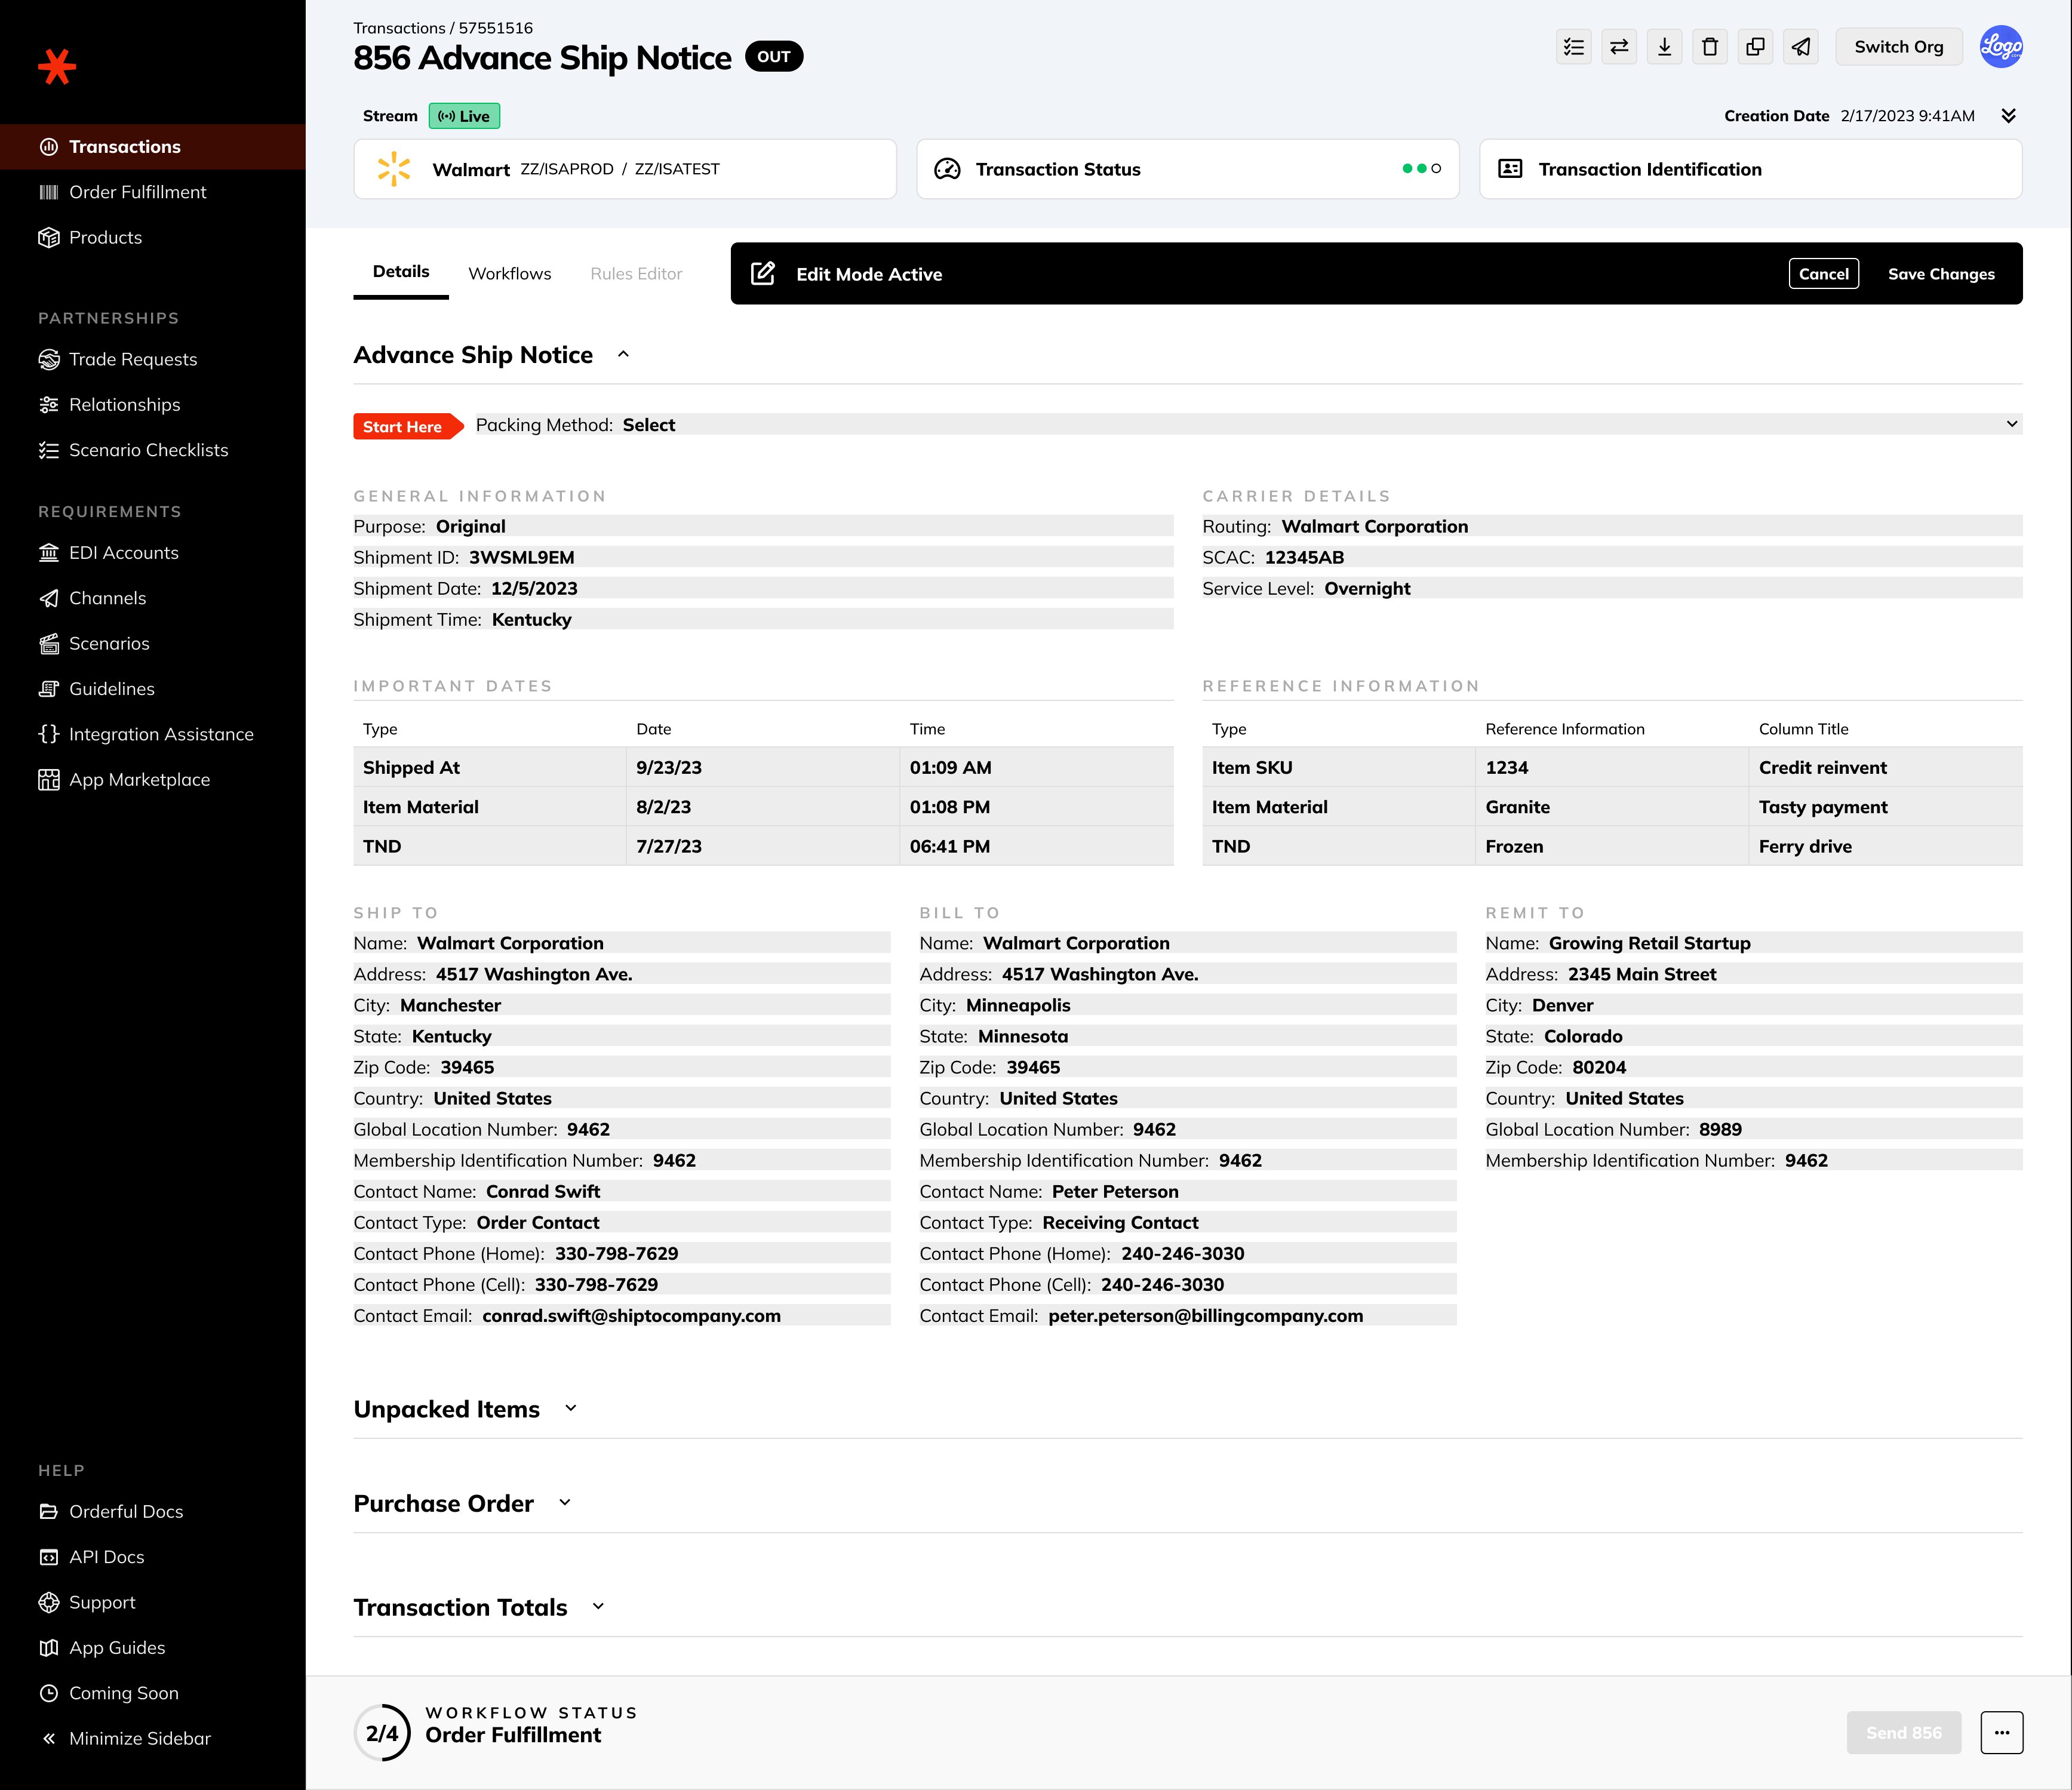Image resolution: width=2072 pixels, height=1790 pixels.
Task: Edit the Remit To Name field
Action: [x=1754, y=943]
